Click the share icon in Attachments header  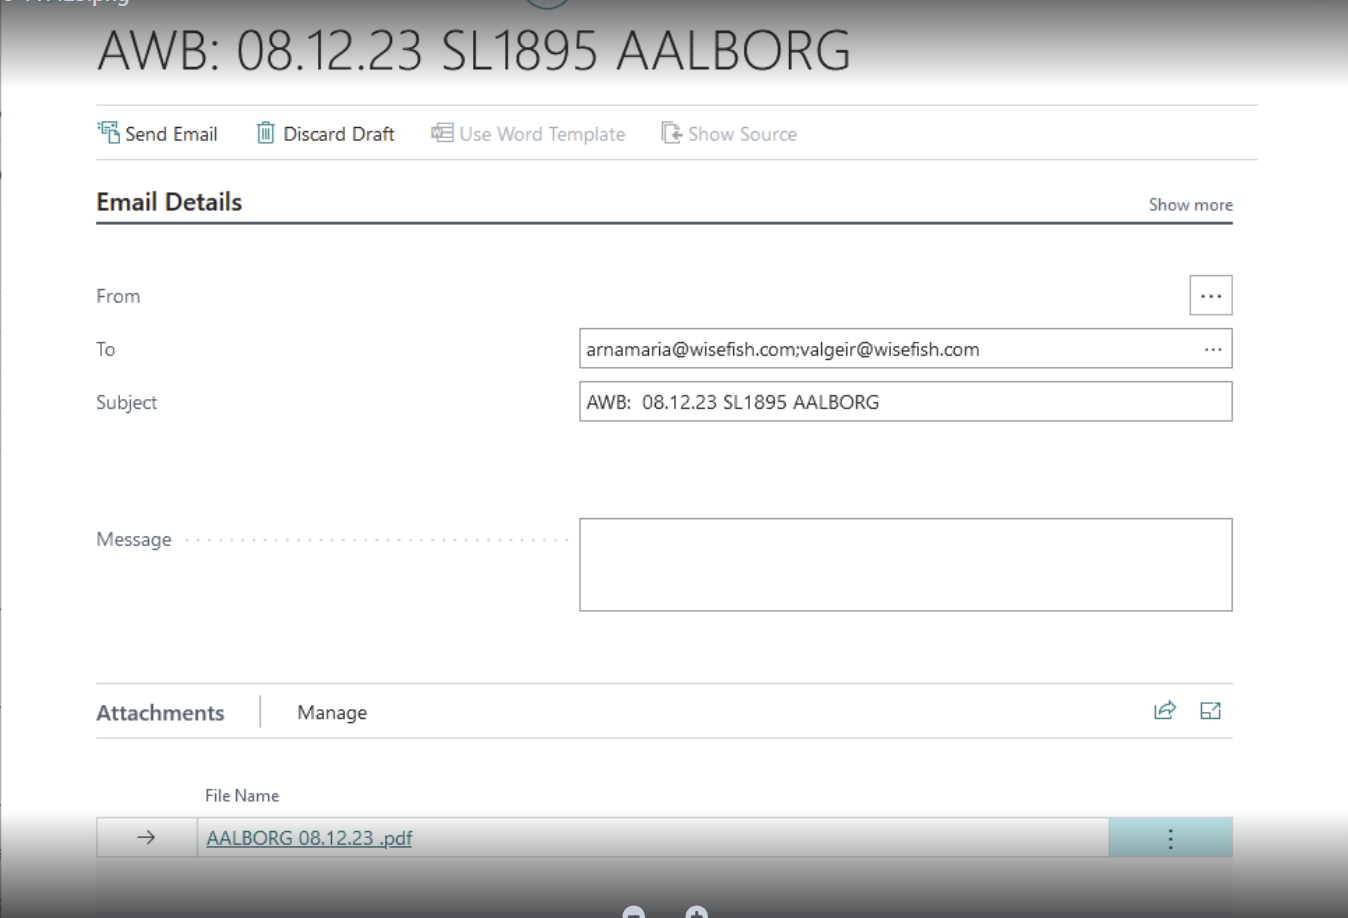click(1165, 711)
